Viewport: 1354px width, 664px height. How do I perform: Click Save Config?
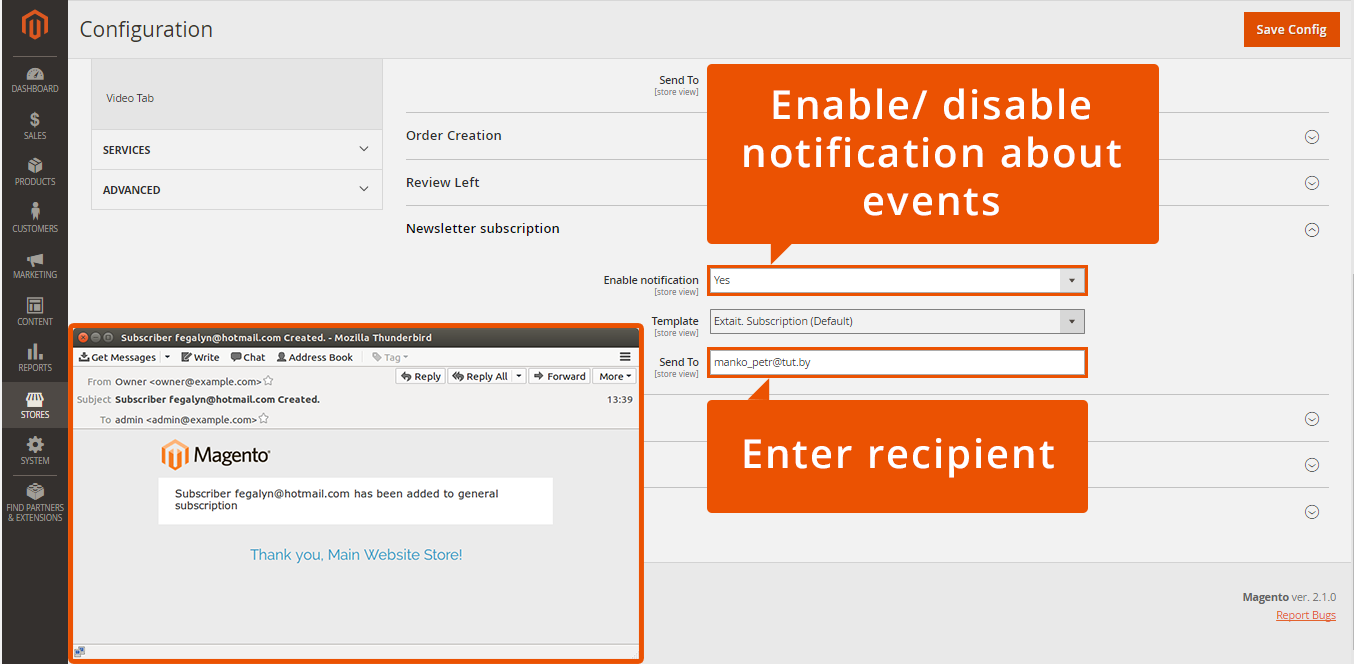point(1291,29)
